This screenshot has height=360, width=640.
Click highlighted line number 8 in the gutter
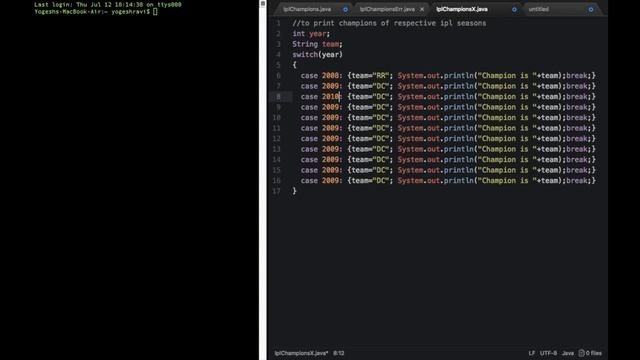(278, 97)
